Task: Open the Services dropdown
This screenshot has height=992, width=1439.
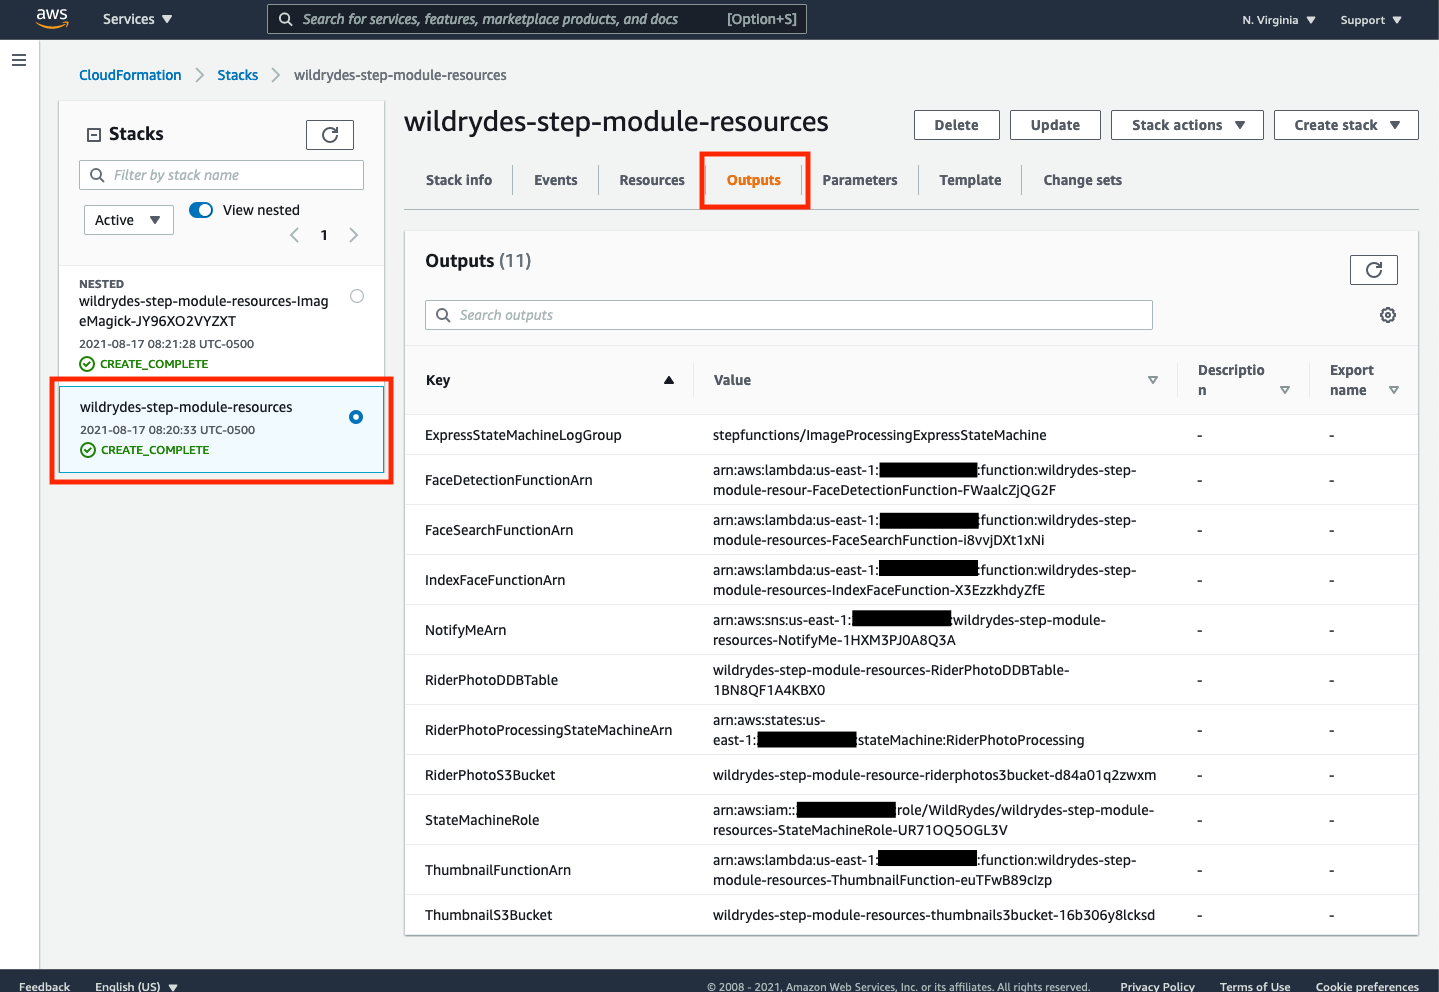Action: 138,19
